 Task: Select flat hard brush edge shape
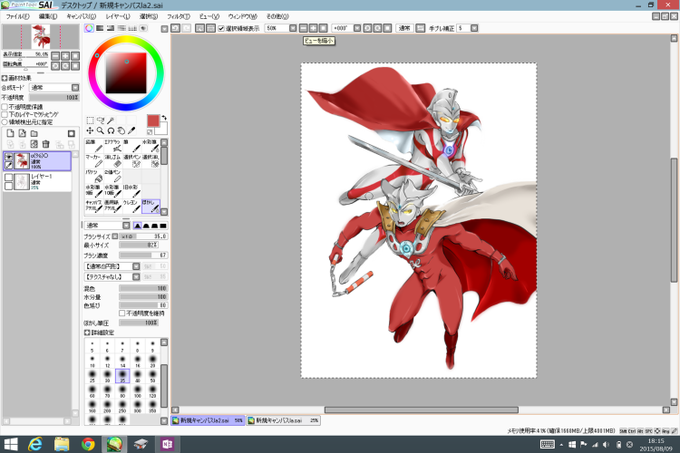pyautogui.click(x=163, y=225)
